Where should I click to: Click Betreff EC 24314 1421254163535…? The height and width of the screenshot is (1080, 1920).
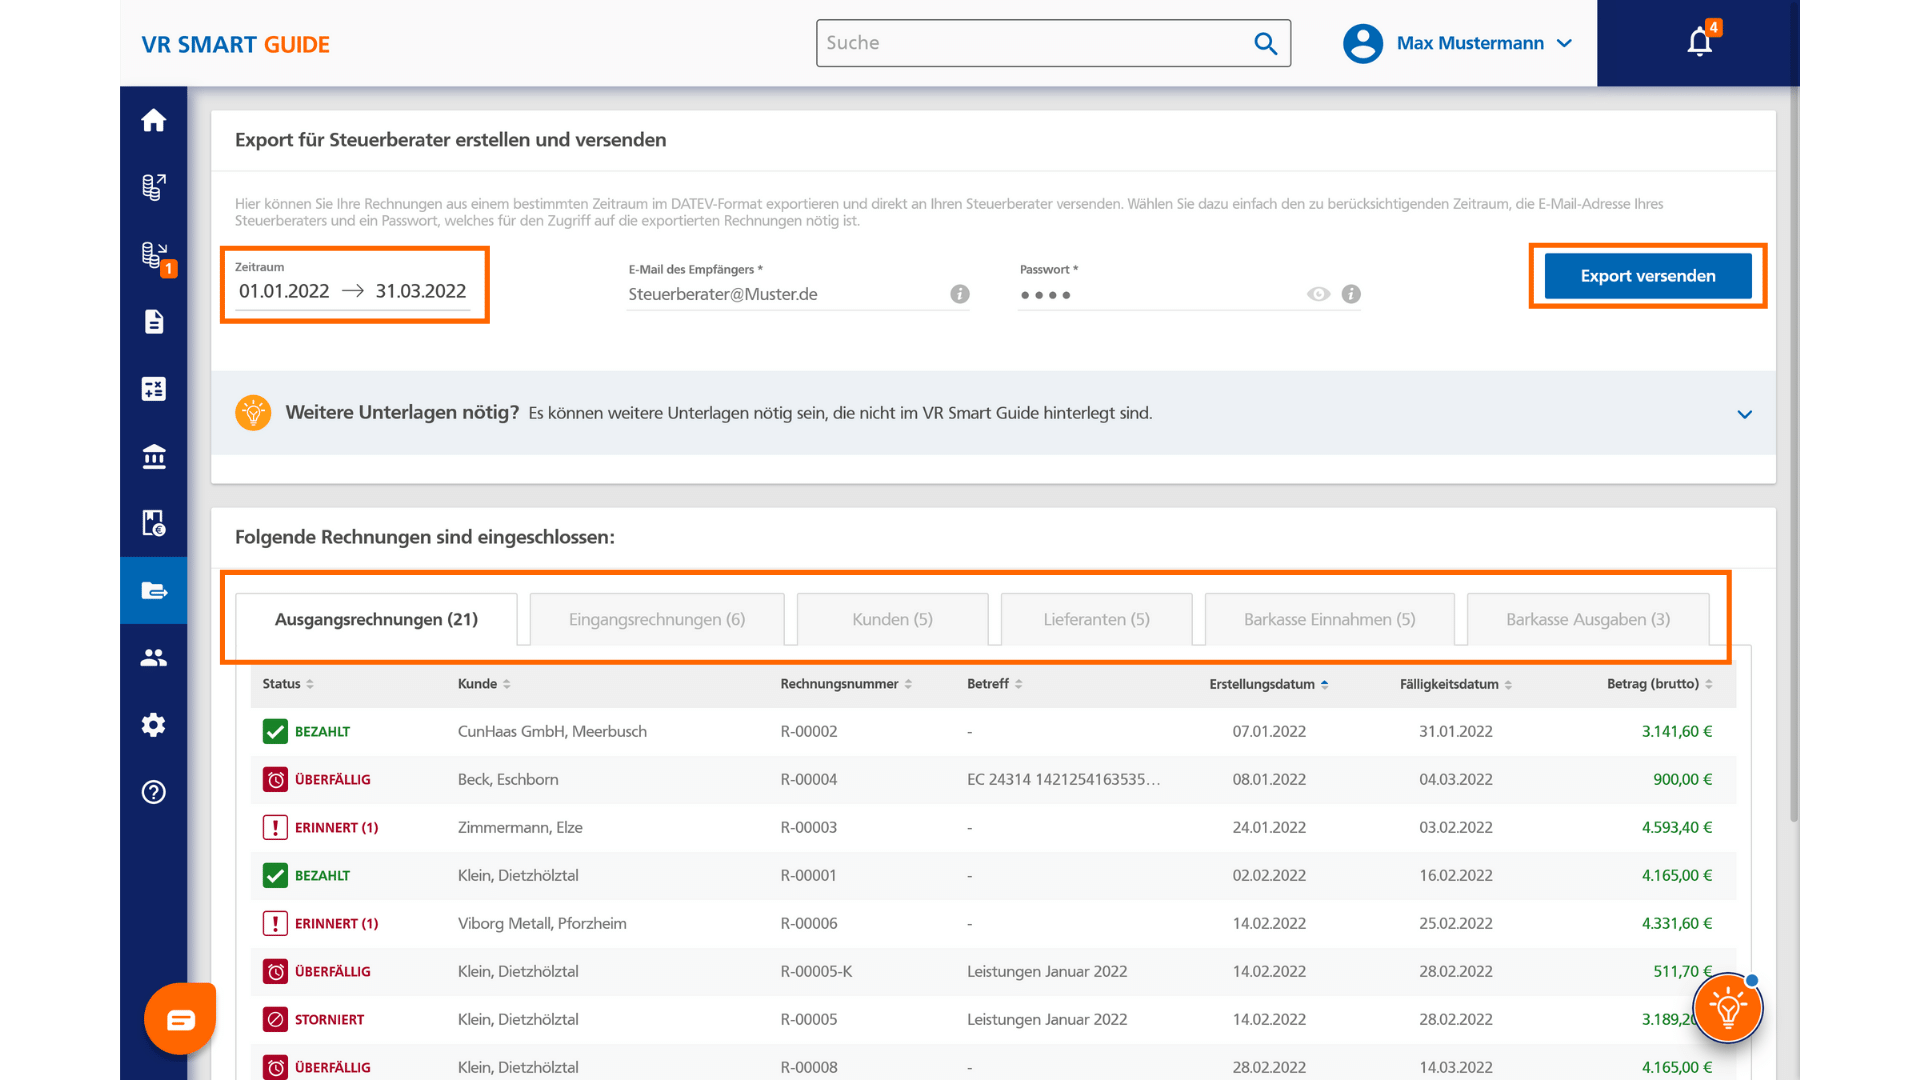pos(1063,779)
